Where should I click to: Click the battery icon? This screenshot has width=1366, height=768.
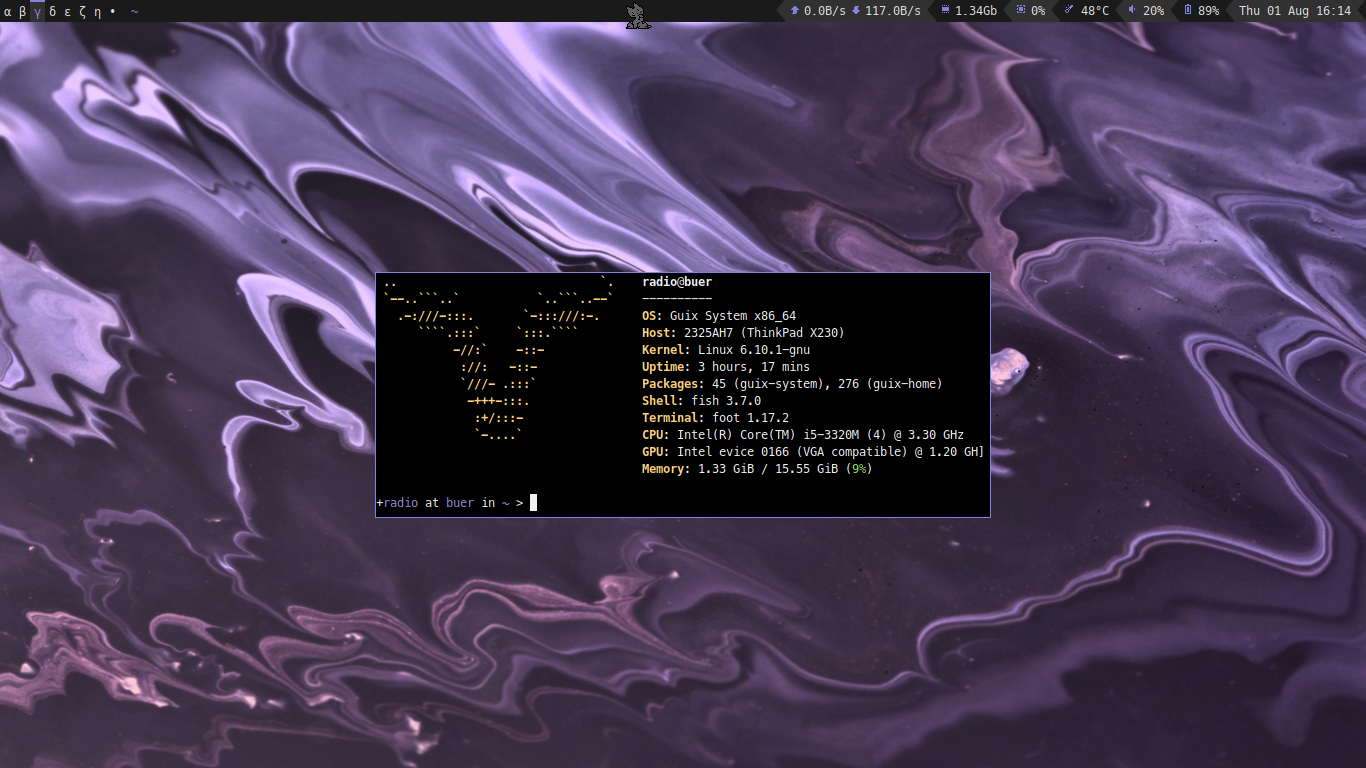click(1187, 10)
